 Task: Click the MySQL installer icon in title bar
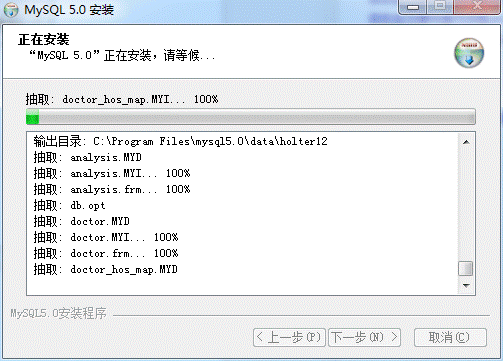[11, 10]
